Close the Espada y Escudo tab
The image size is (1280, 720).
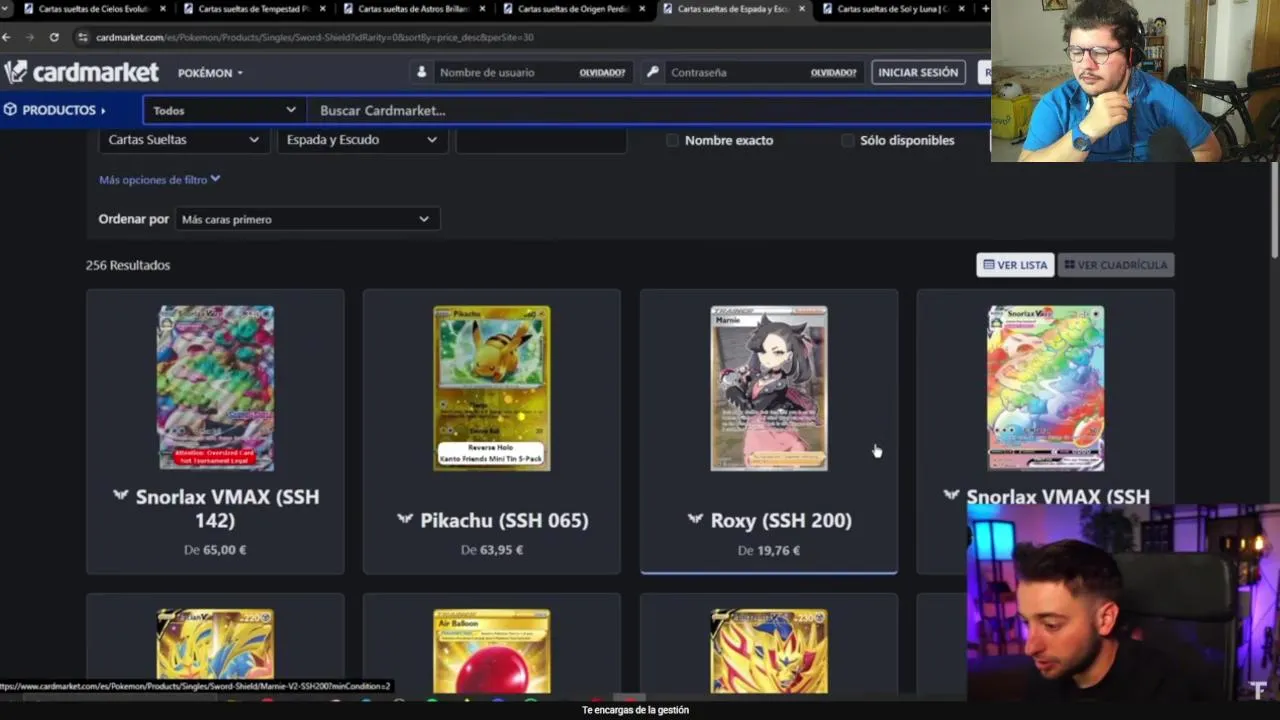pyautogui.click(x=802, y=9)
